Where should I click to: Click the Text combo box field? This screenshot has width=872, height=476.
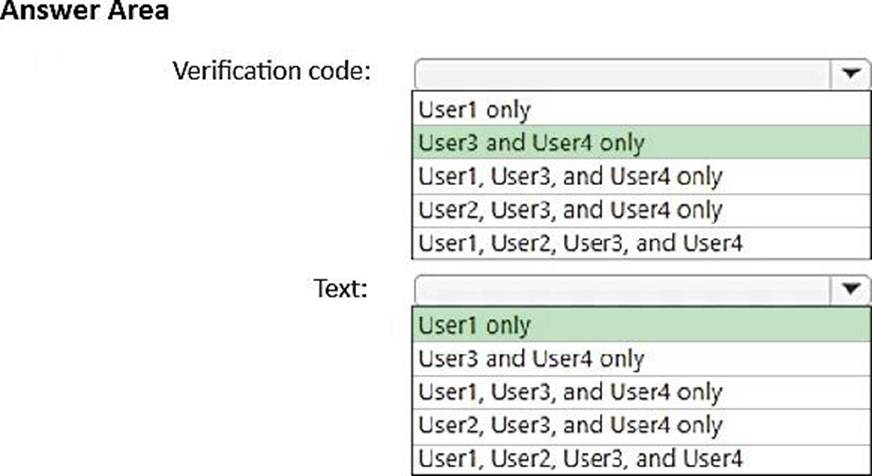(x=642, y=289)
